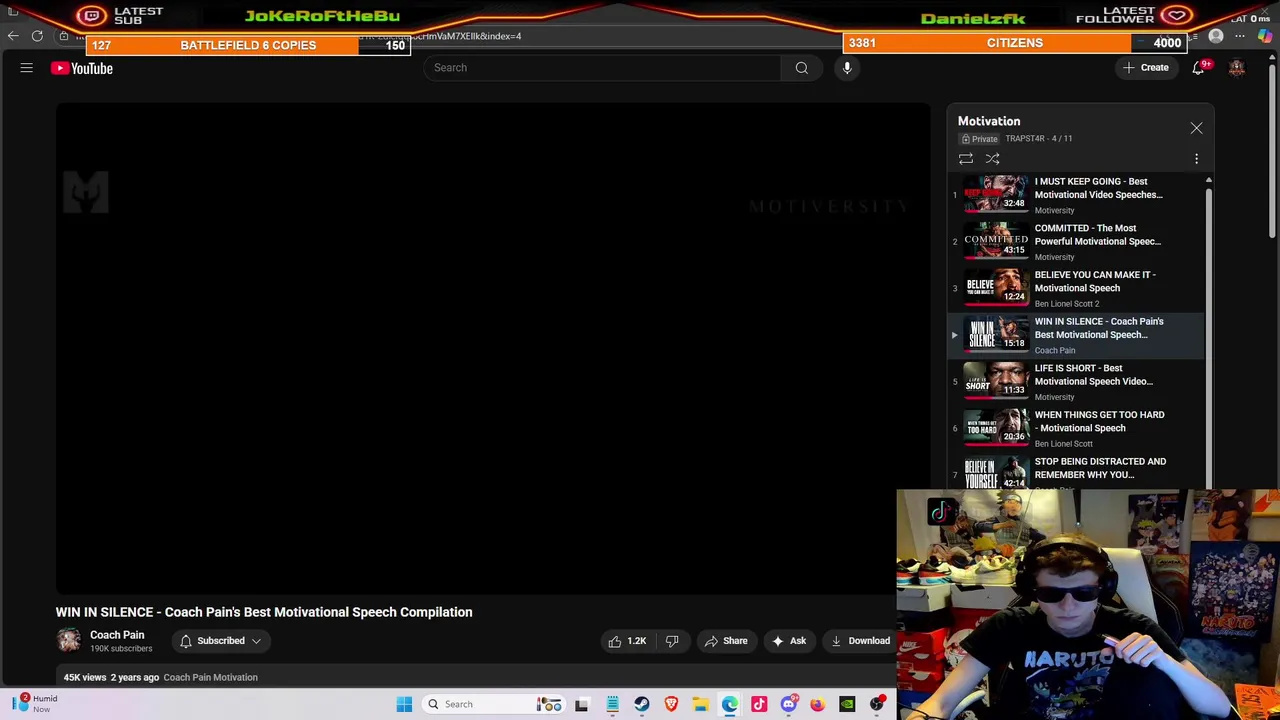The height and width of the screenshot is (720, 1280).
Task: Open the Notepad icon on taskbar
Action: [x=612, y=704]
